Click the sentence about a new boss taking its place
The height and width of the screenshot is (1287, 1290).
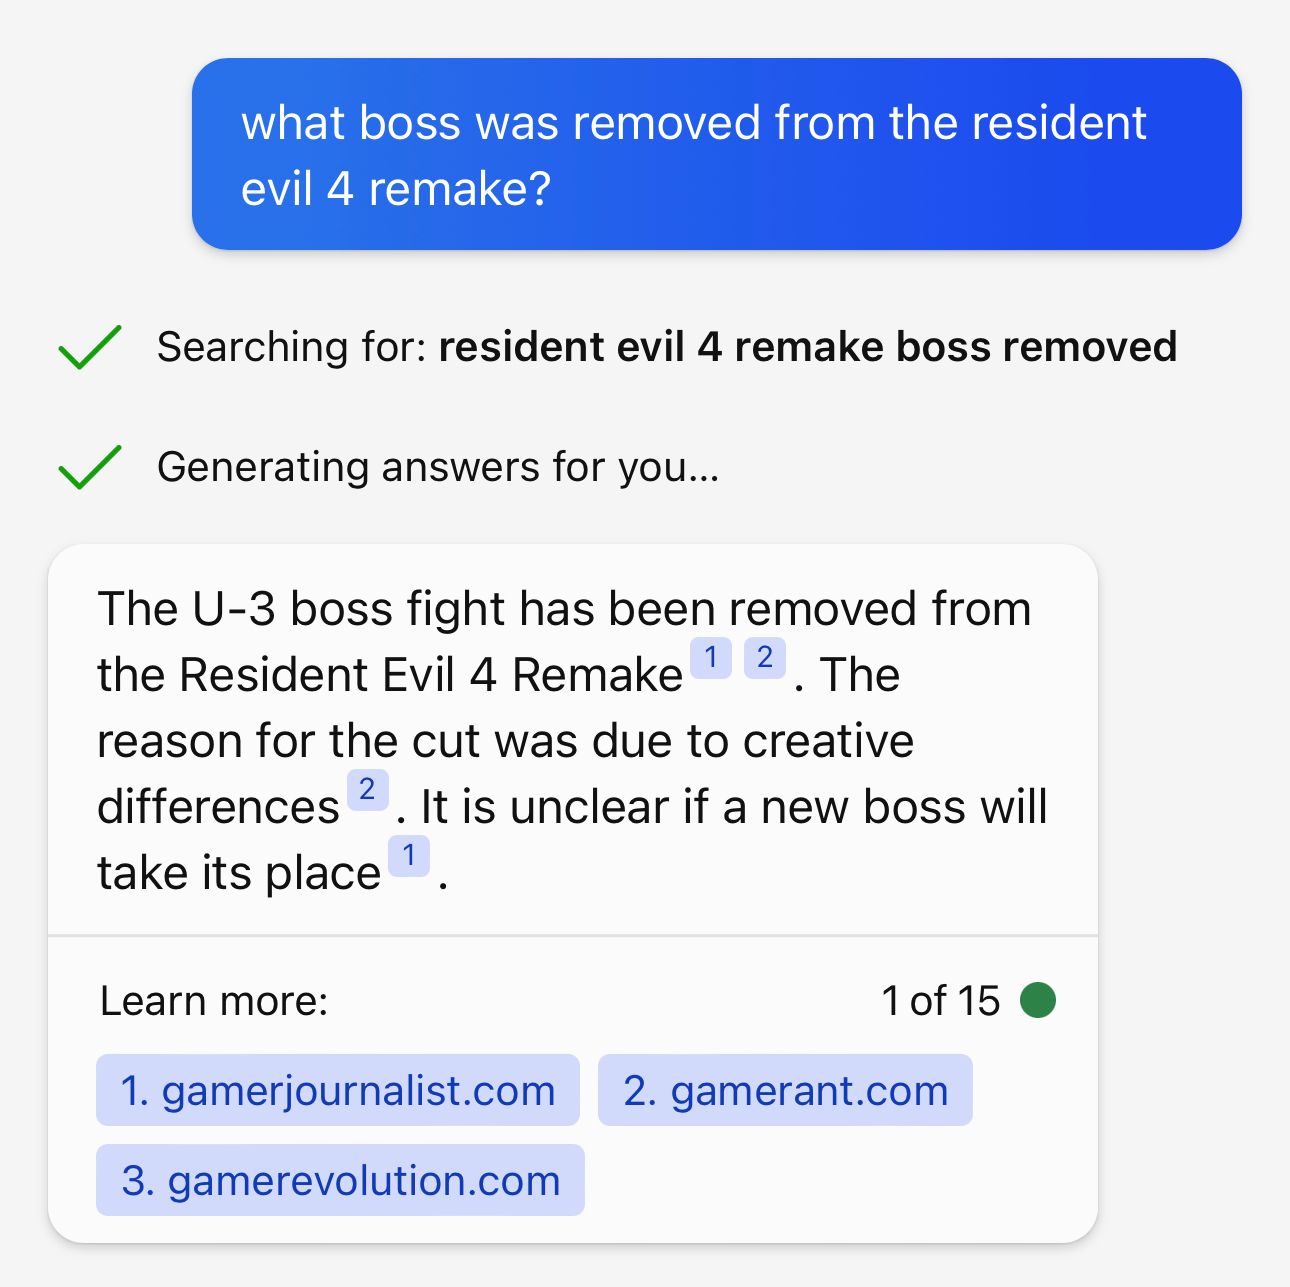572,840
